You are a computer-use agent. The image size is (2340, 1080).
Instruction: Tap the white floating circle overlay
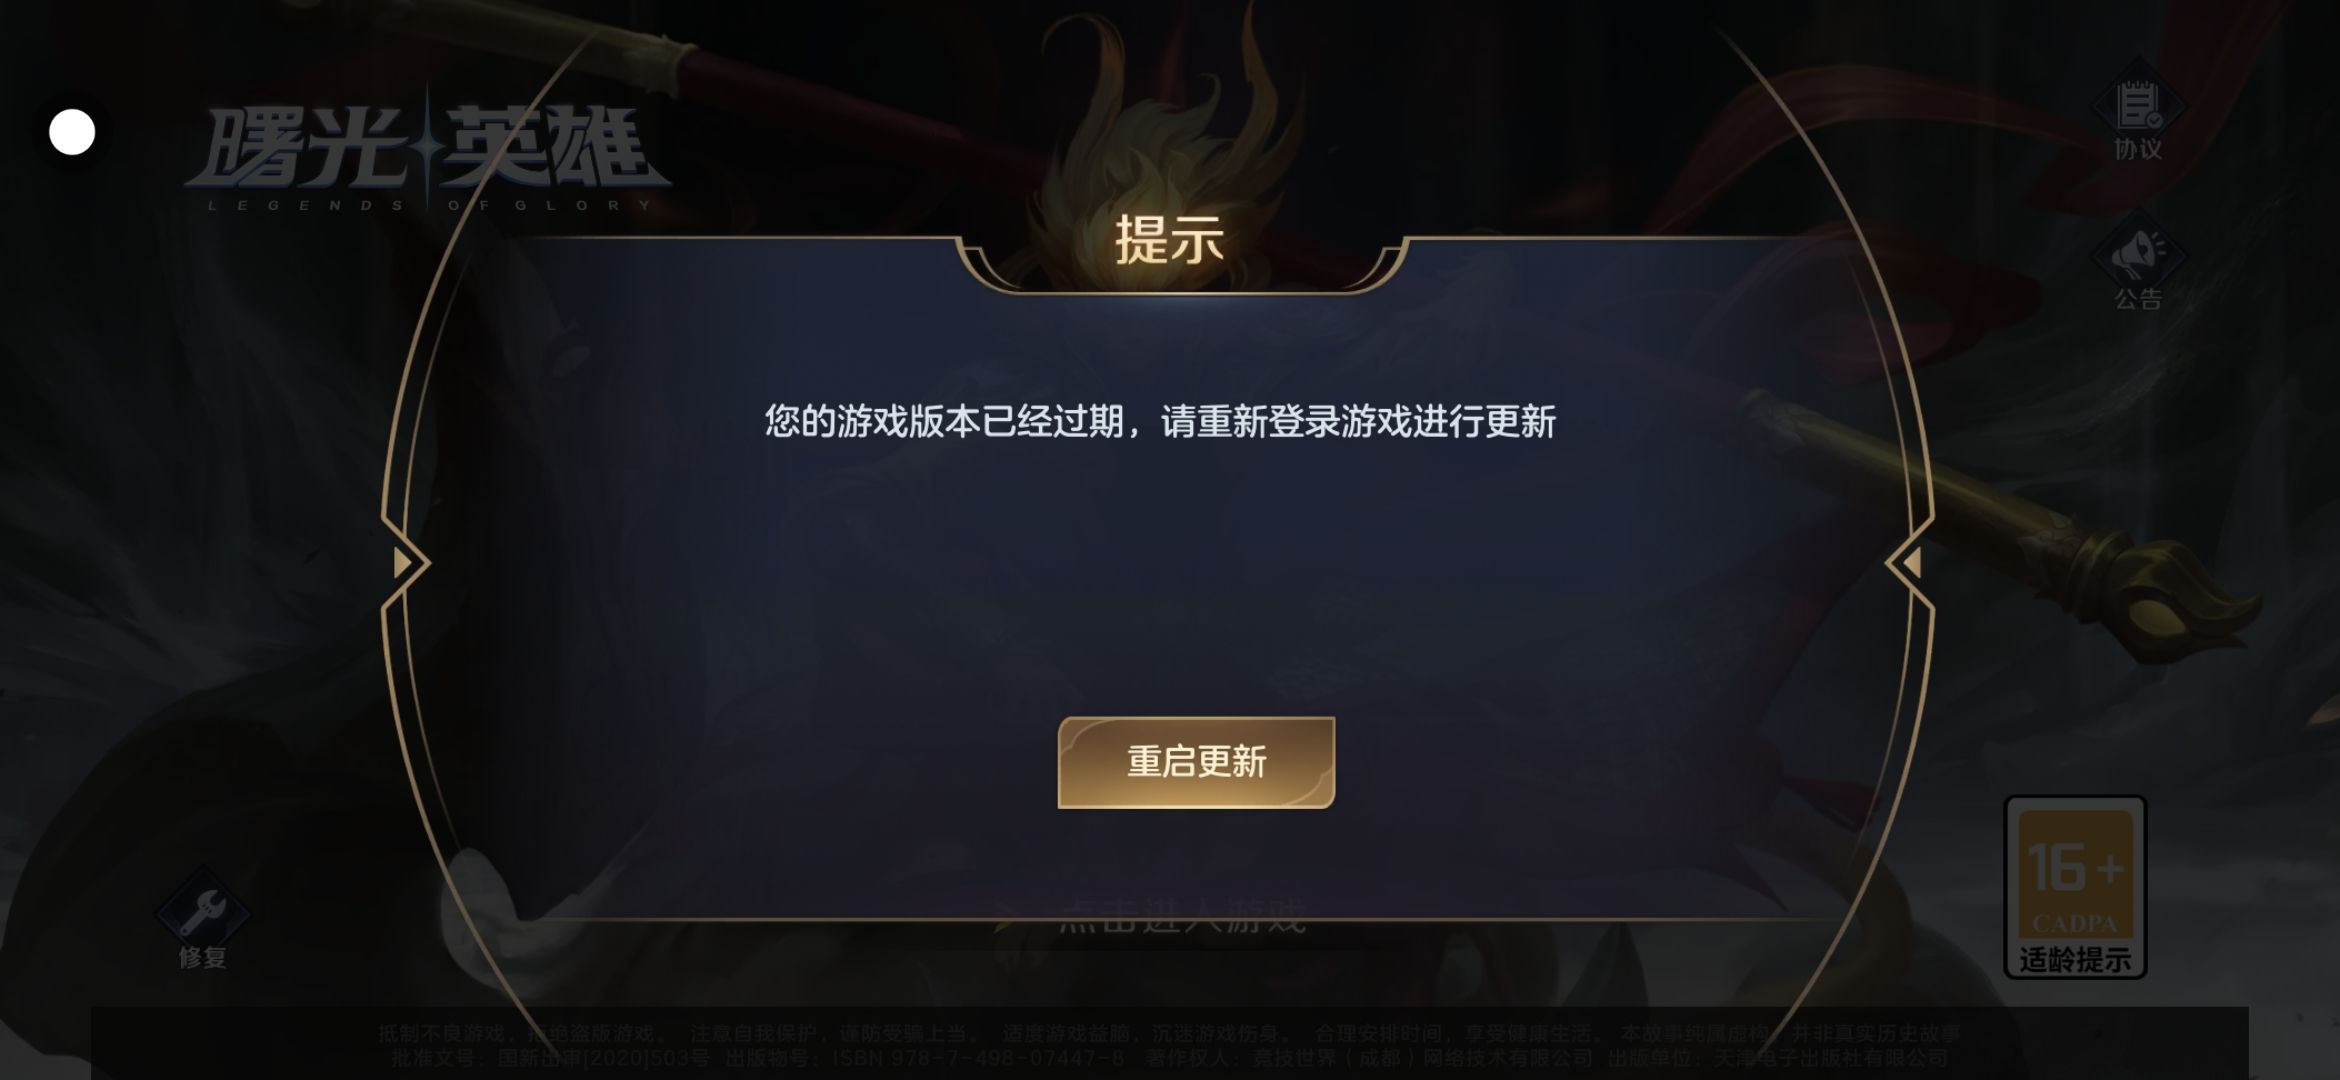point(72,132)
